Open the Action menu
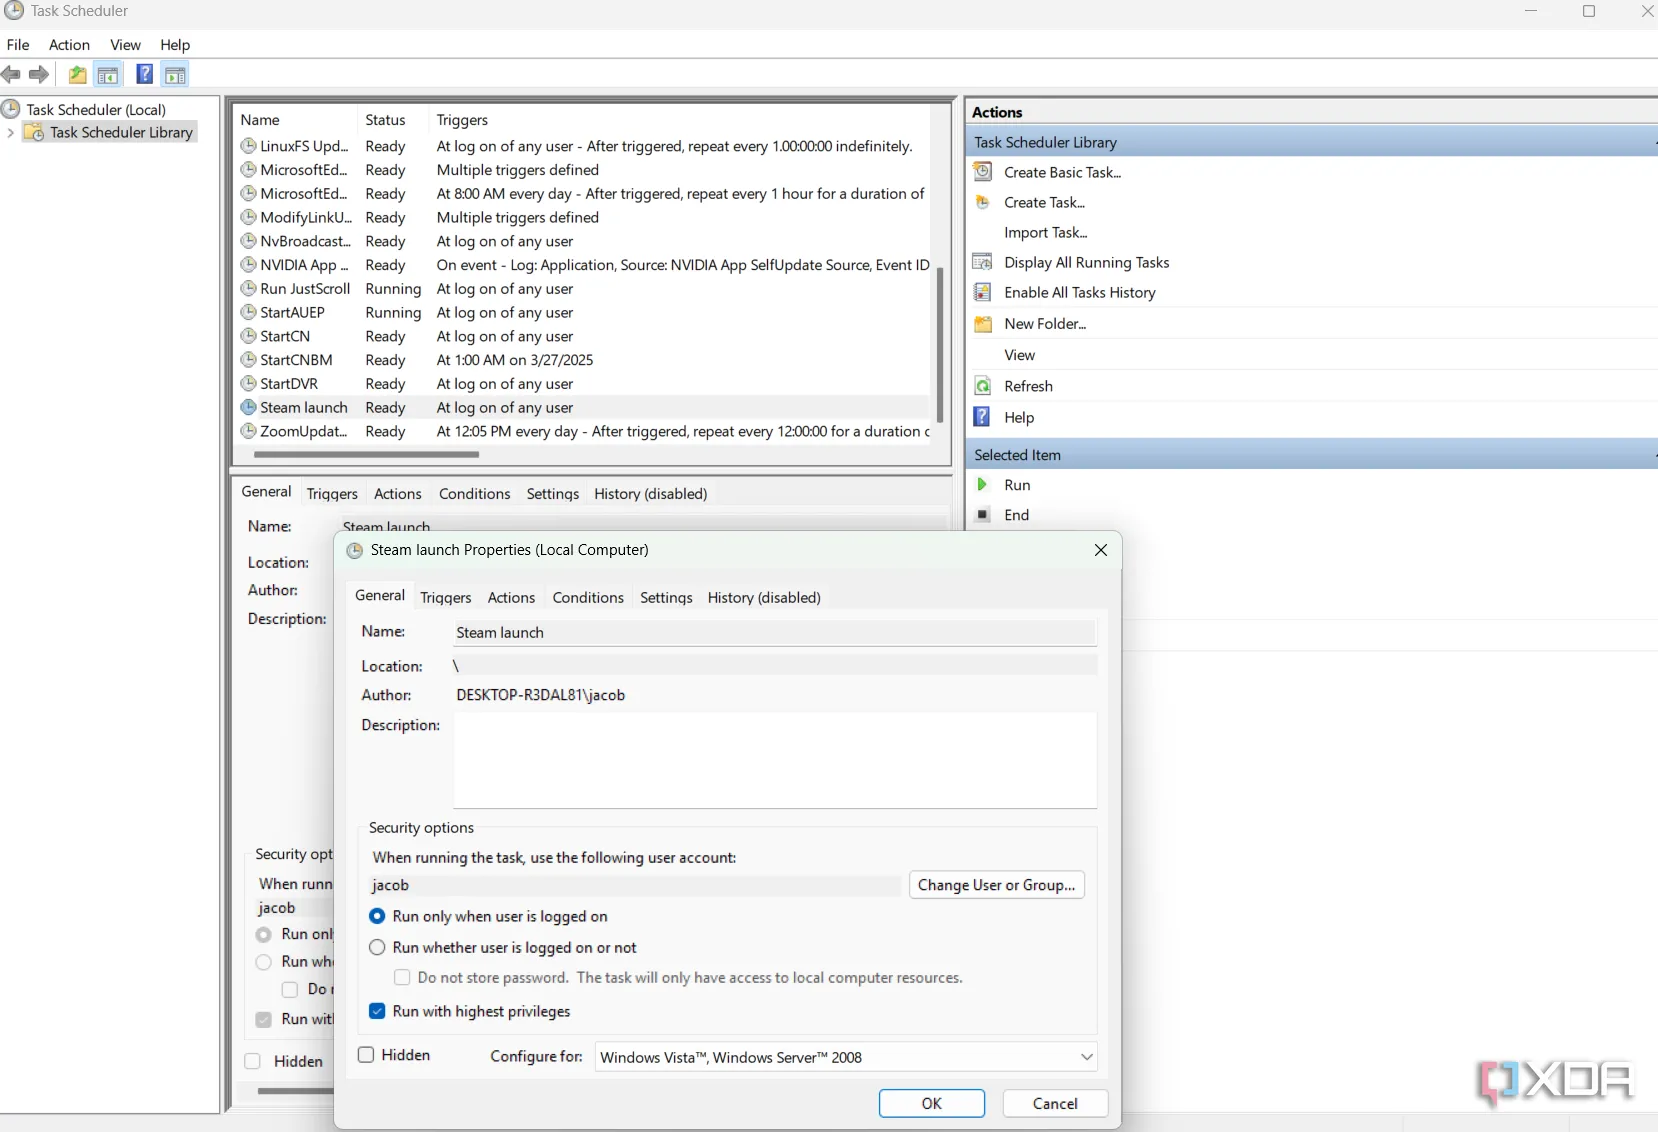 [x=70, y=45]
